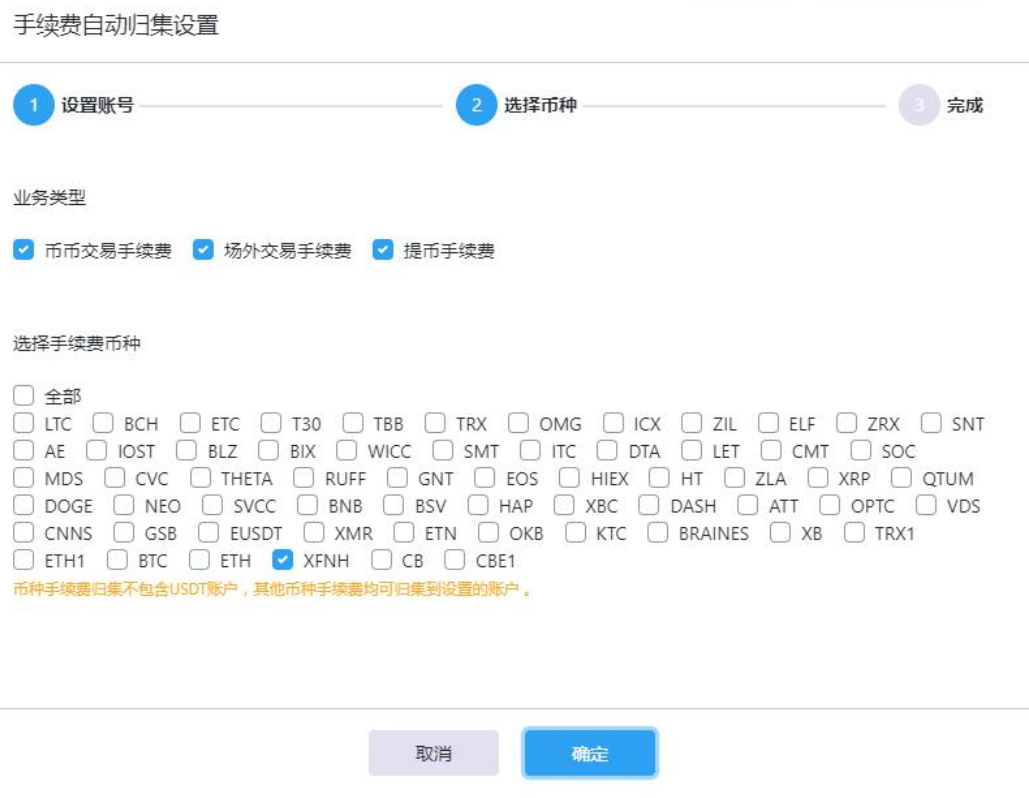The image size is (1029, 798).
Task: Check the CNNS currency checkbox
Action: click(24, 532)
